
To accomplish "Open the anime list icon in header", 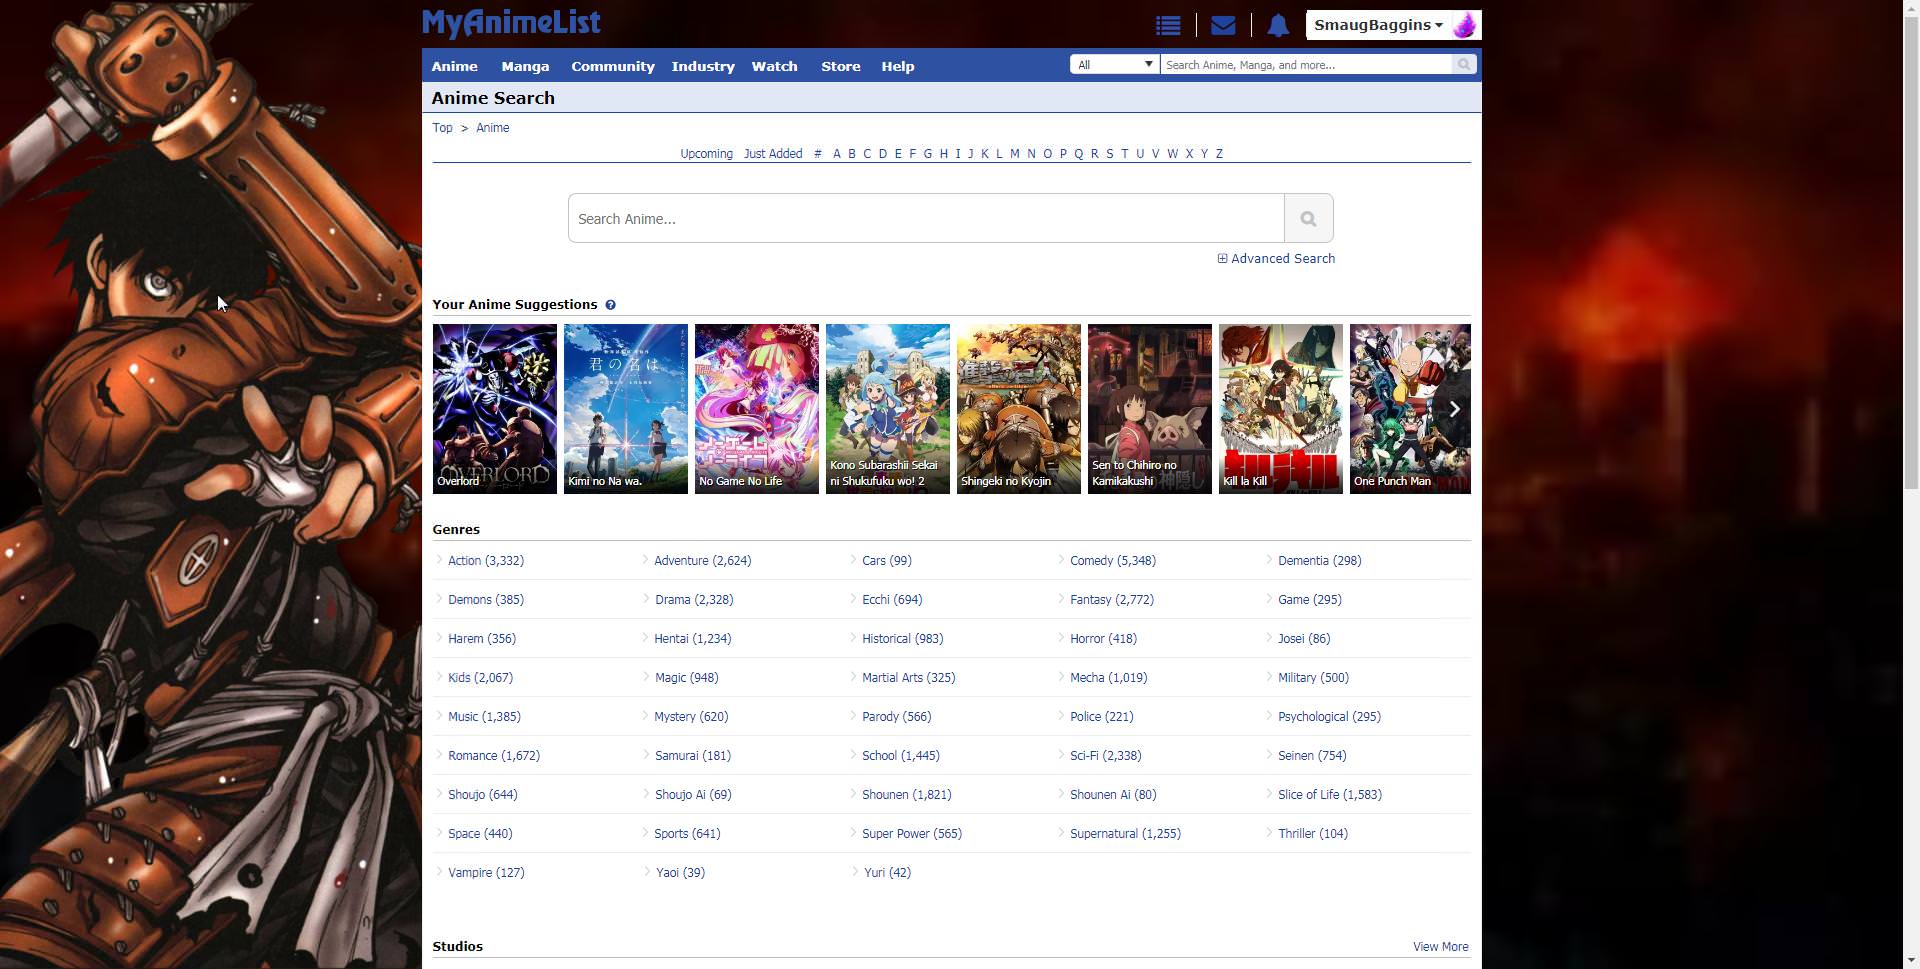I will [1167, 26].
